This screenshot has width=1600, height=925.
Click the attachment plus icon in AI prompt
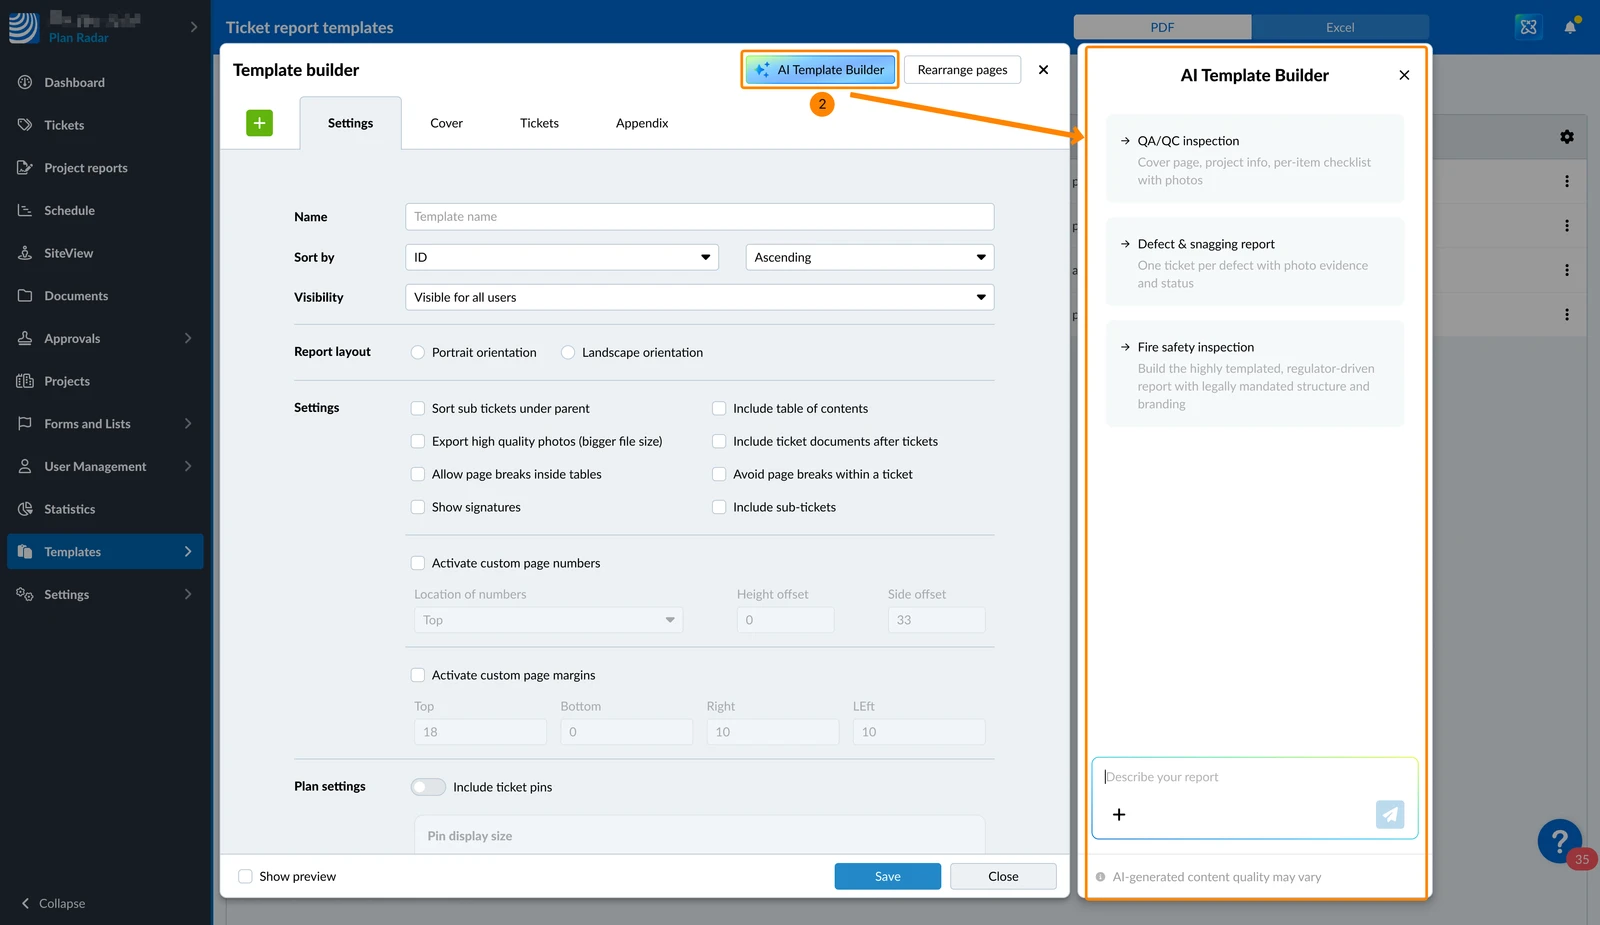(x=1119, y=815)
